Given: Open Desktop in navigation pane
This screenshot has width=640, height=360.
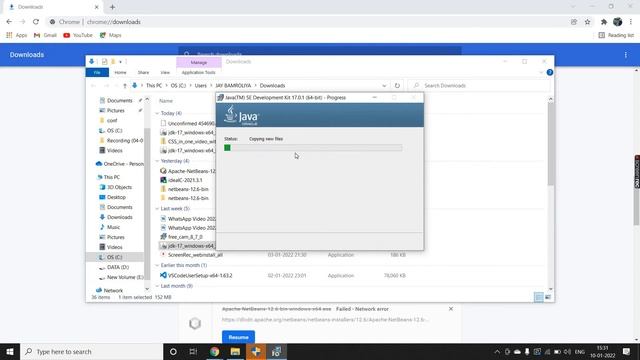Looking at the screenshot, I should pos(113,197).
